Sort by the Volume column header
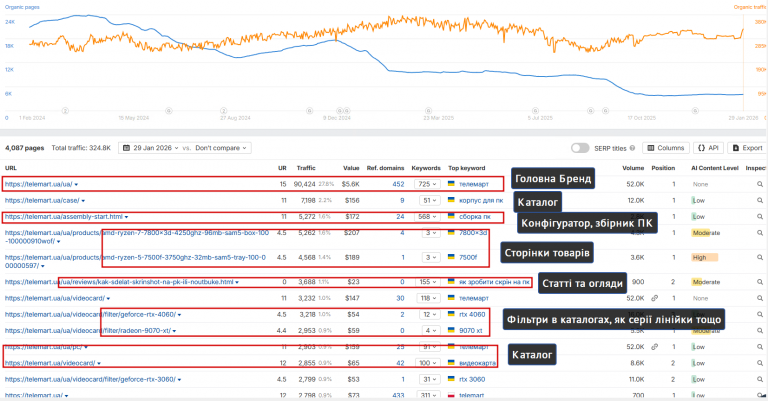This screenshot has height=401, width=768. pos(633,168)
